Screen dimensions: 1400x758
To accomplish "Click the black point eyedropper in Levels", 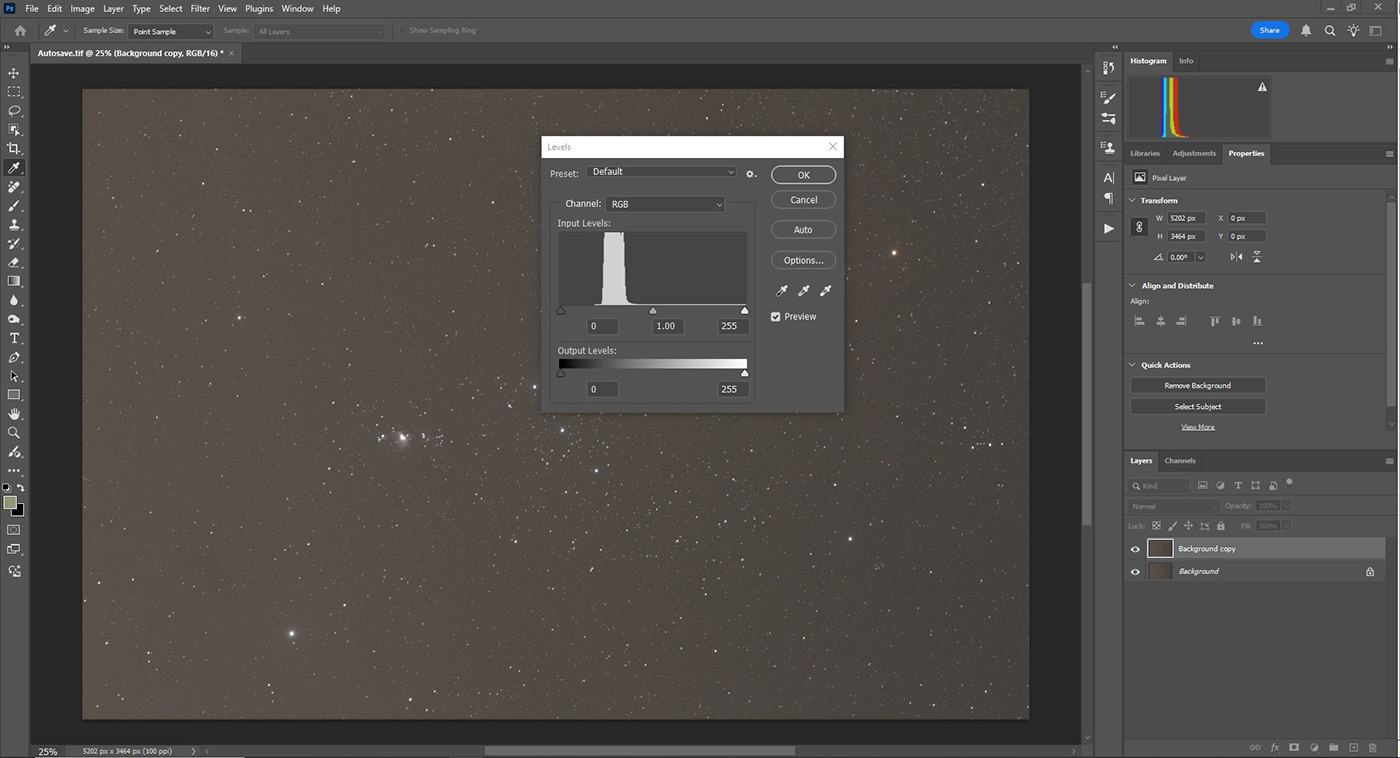I will (782, 291).
